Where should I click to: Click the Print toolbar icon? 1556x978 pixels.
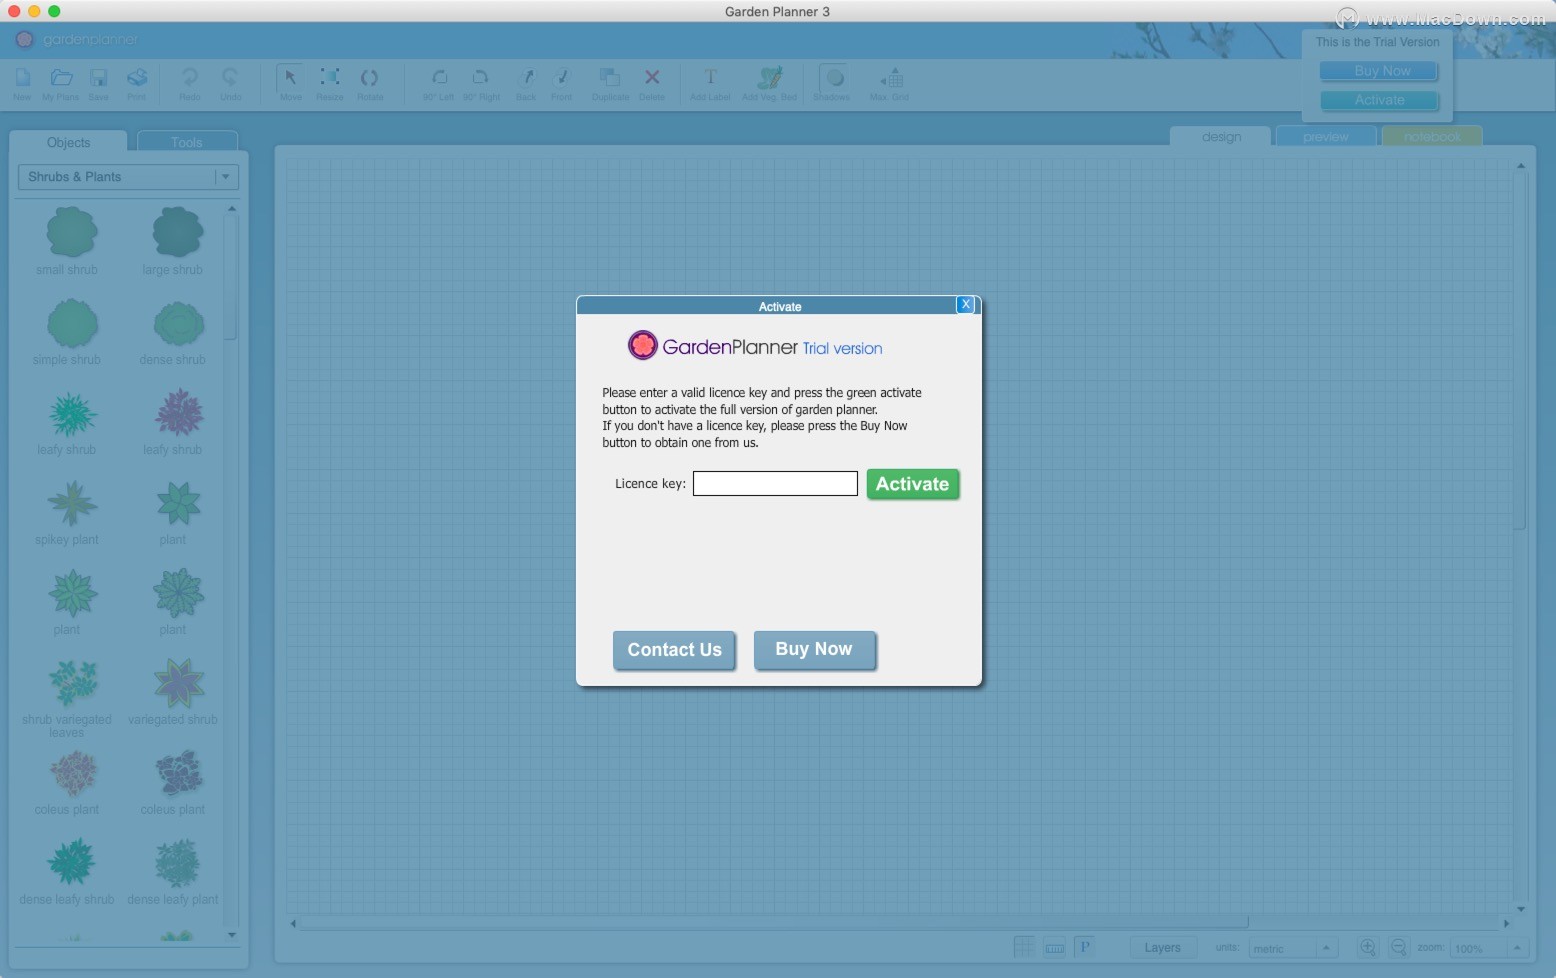(x=137, y=78)
